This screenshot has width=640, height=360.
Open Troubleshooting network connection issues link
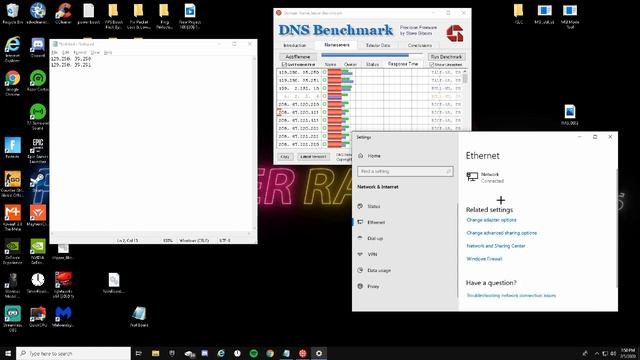click(x=511, y=296)
